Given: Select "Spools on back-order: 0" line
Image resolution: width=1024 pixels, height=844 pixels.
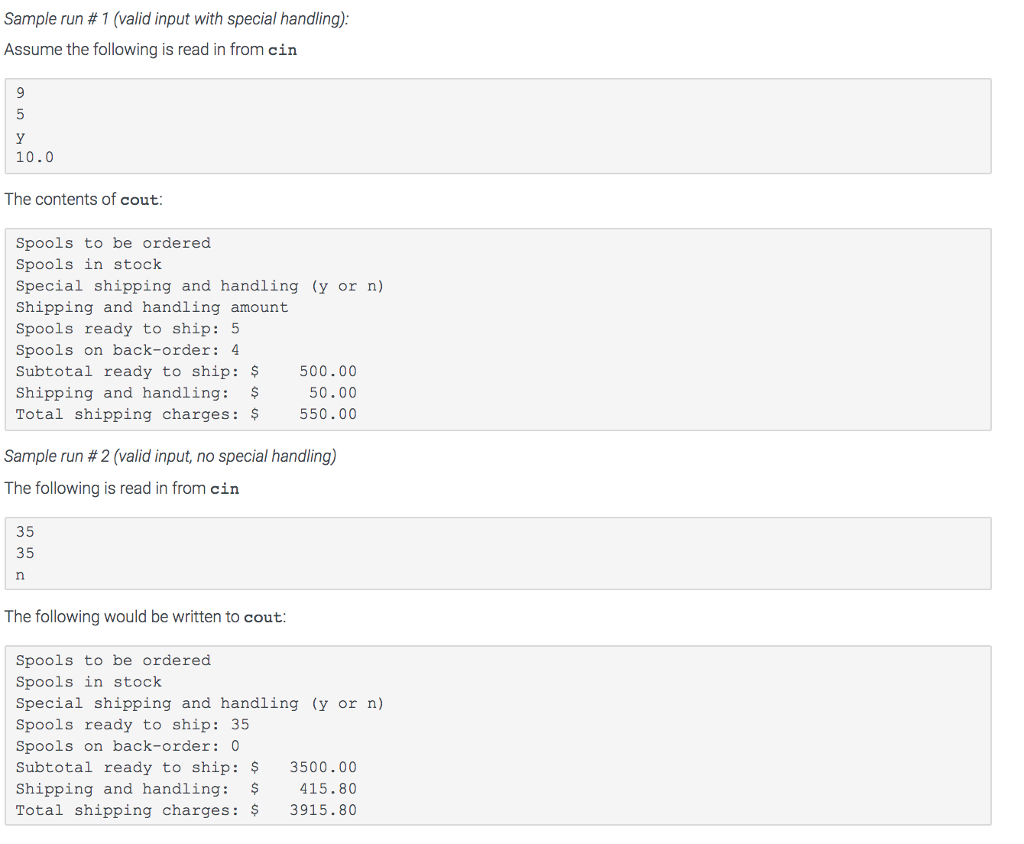Looking at the screenshot, I should [x=125, y=745].
